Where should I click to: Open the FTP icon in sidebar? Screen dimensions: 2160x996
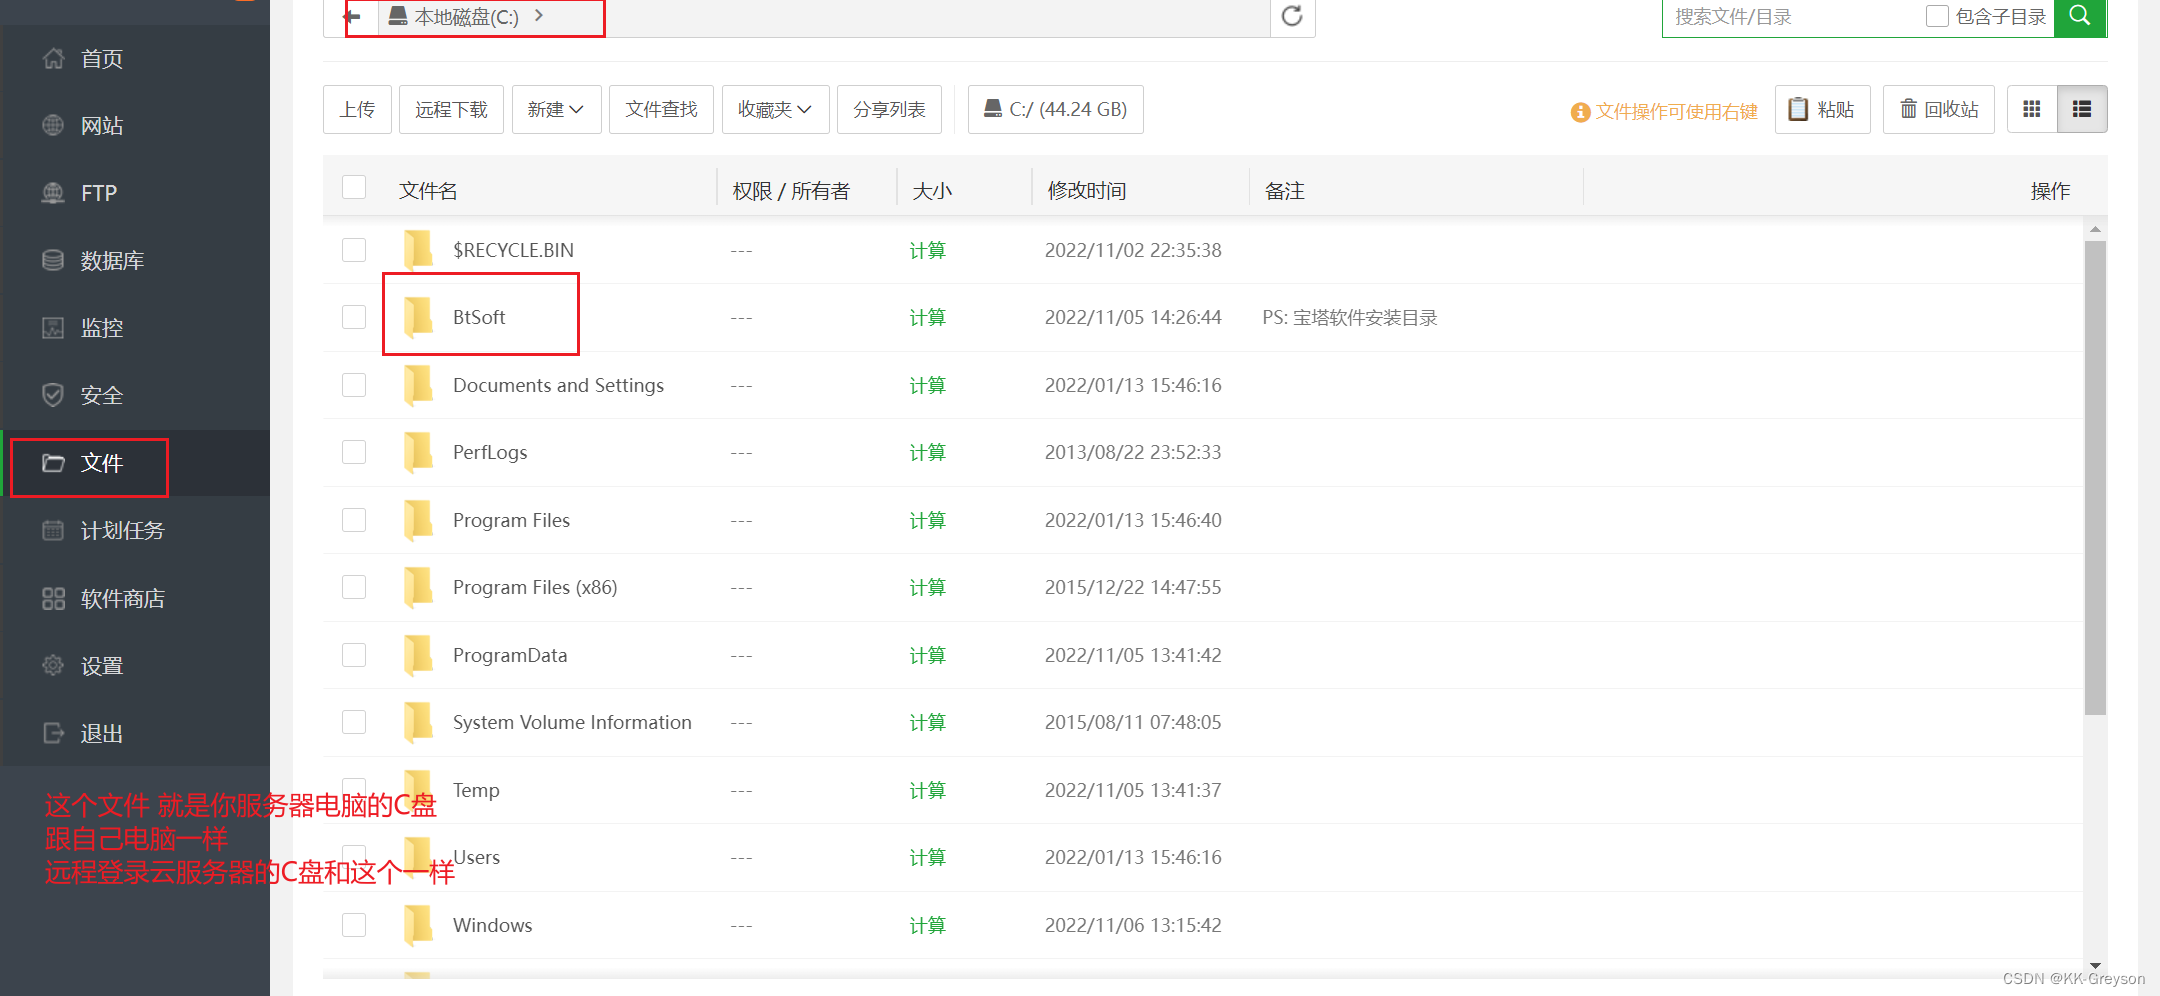[53, 193]
